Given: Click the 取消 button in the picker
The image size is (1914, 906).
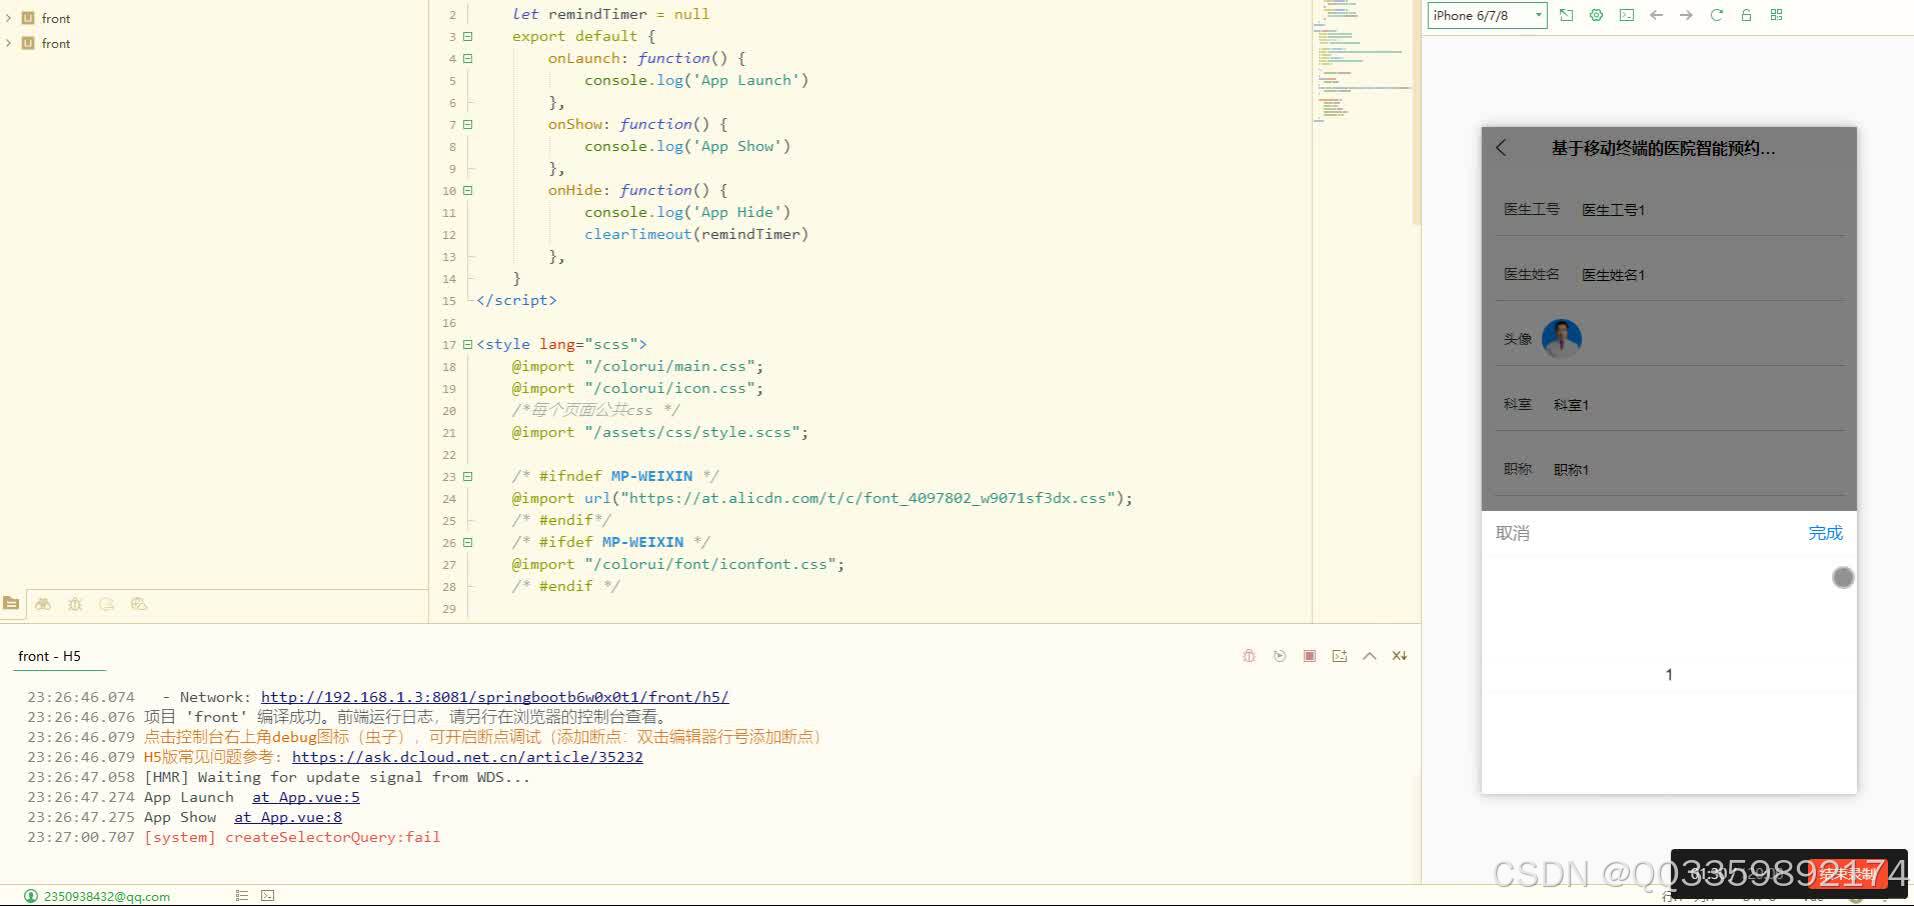Looking at the screenshot, I should 1512,533.
